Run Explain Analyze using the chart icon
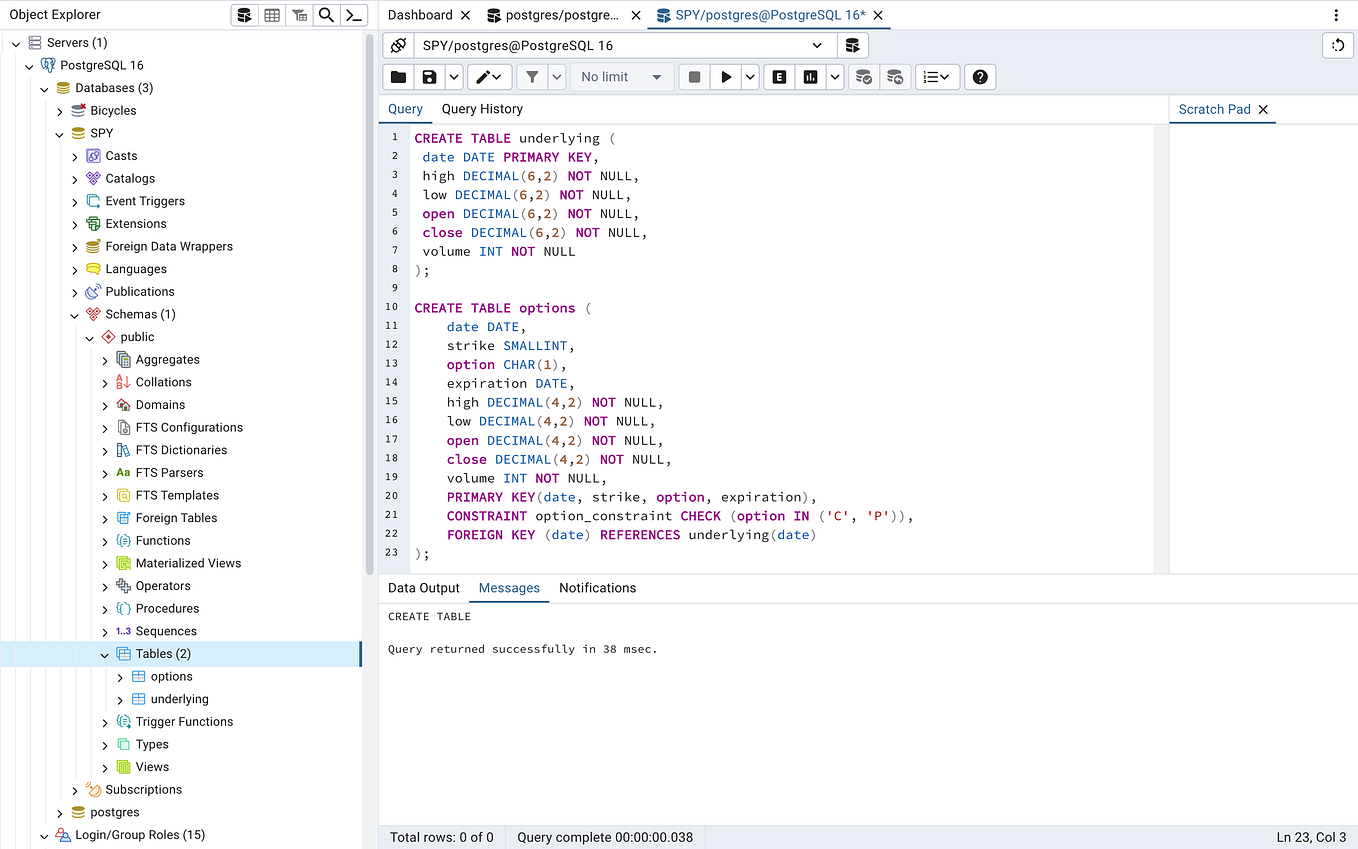The height and width of the screenshot is (849, 1358). tap(808, 76)
